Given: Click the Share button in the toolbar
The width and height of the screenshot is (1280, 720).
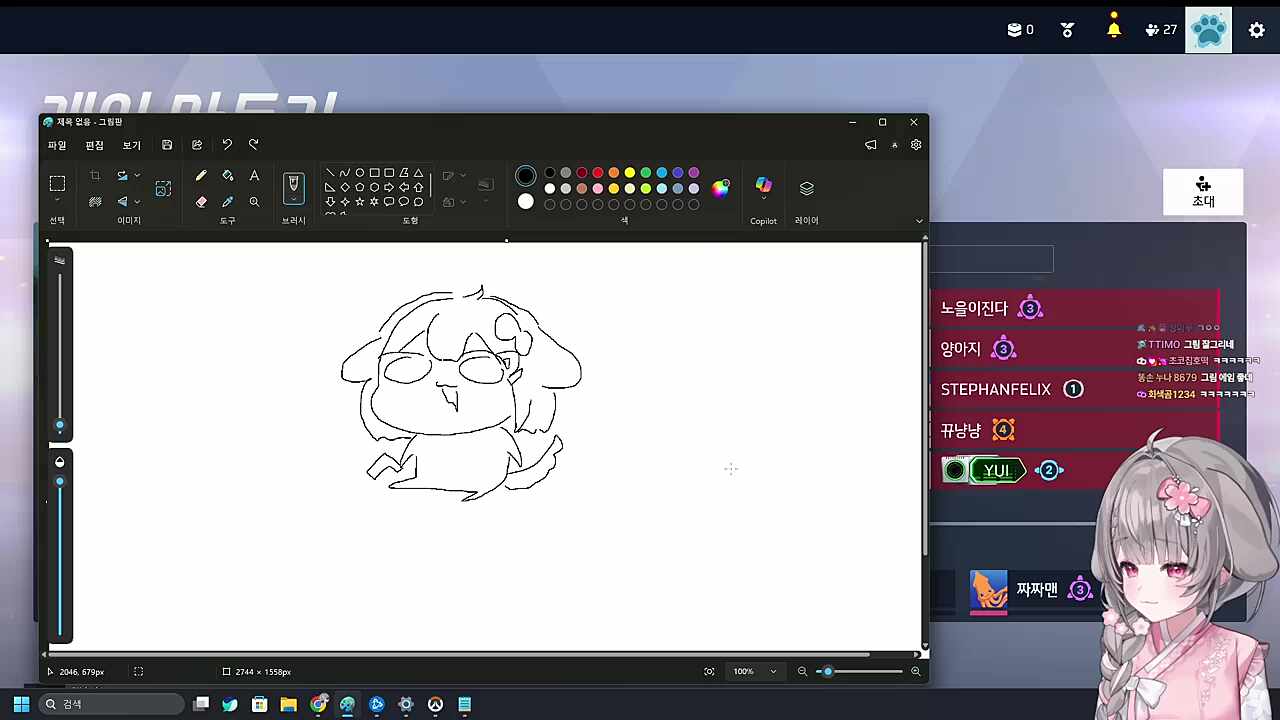Looking at the screenshot, I should 197,144.
